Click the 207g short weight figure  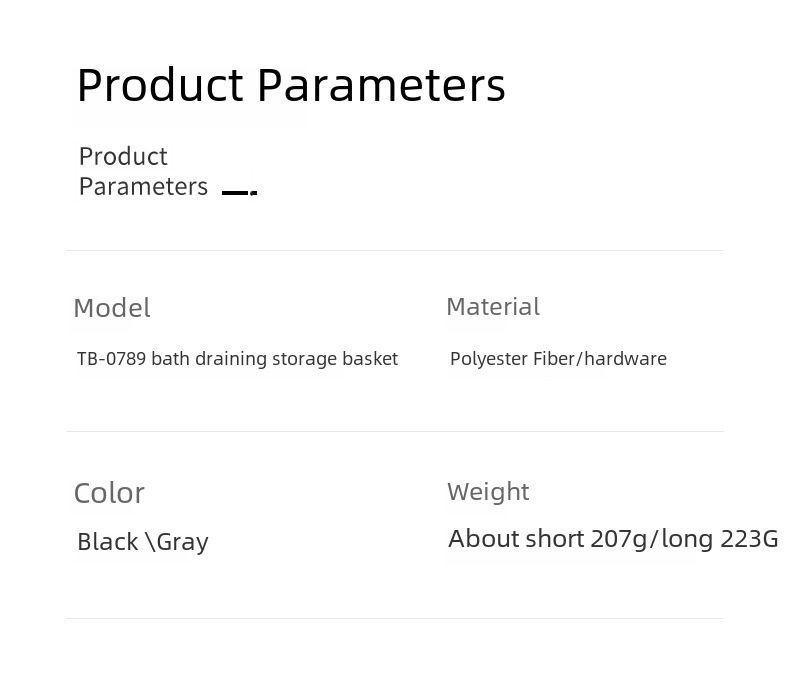point(619,539)
